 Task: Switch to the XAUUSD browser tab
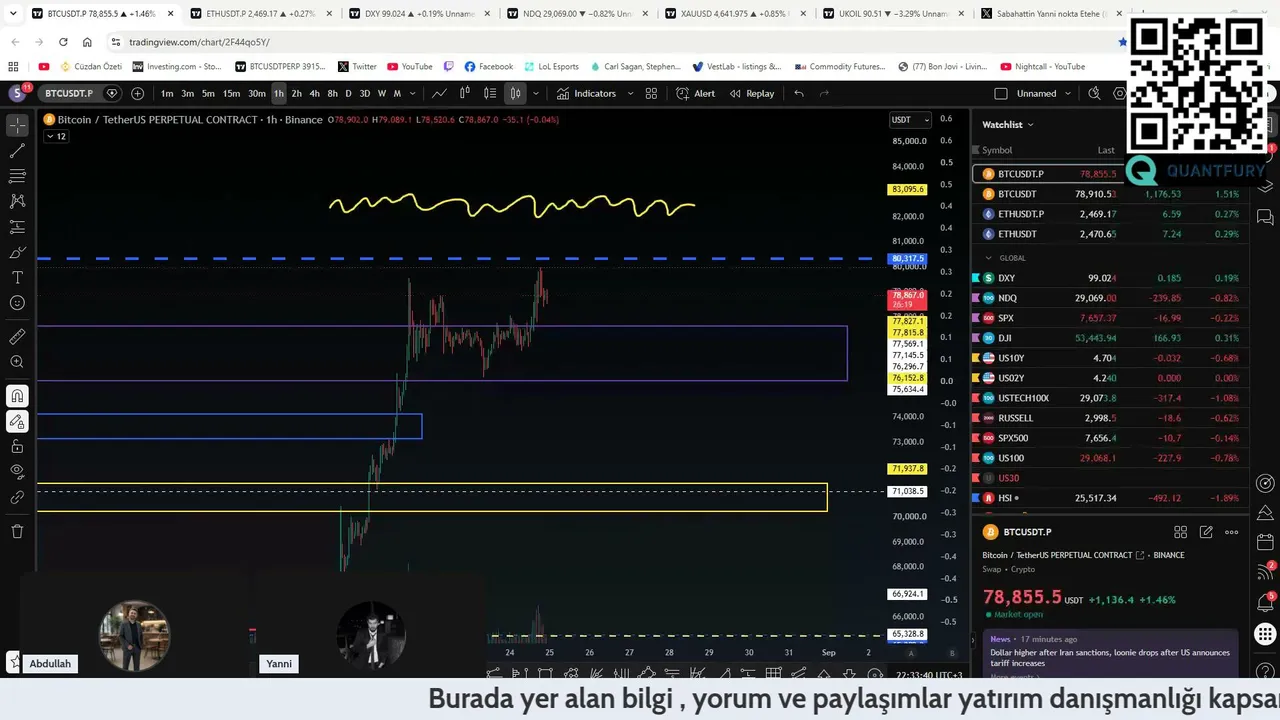pyautogui.click(x=736, y=14)
